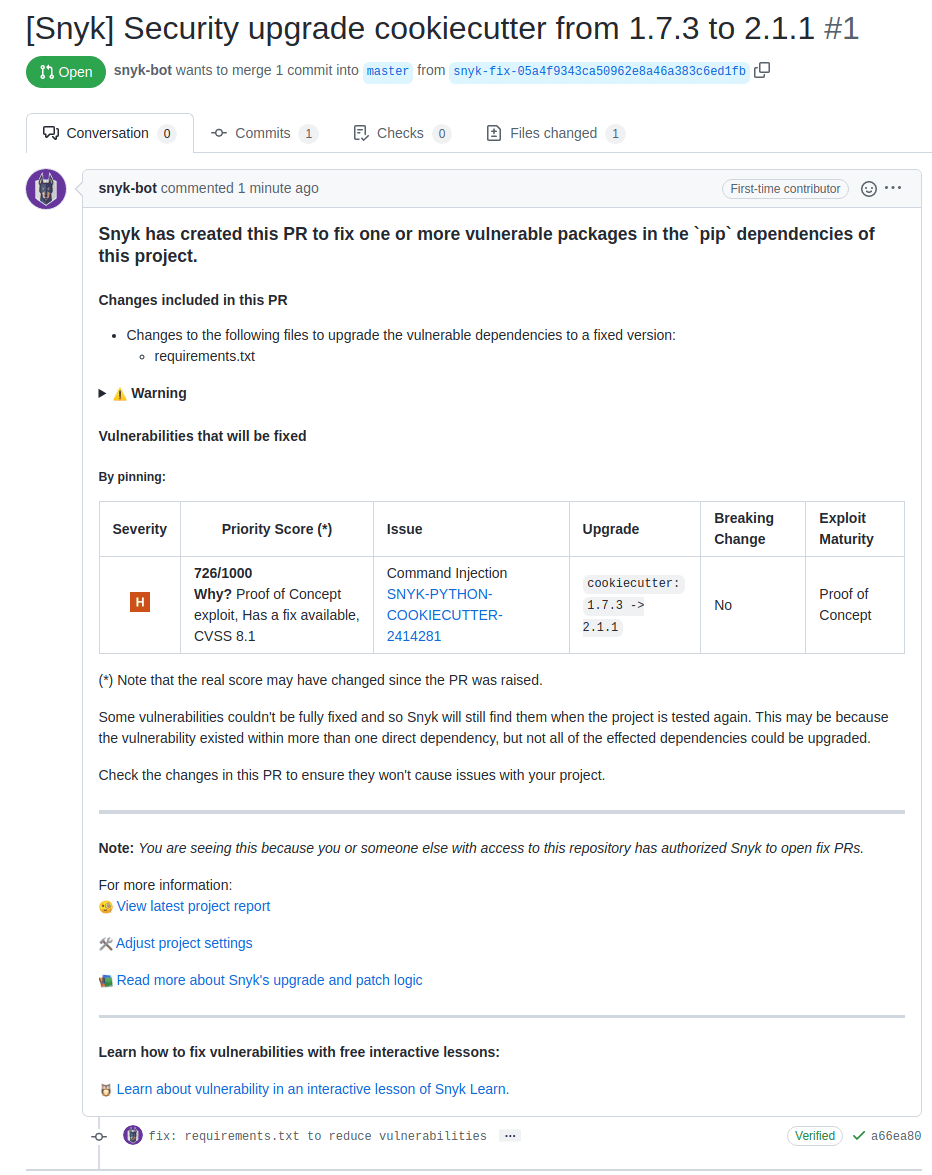Open Read more about Snyk's upgrade logic
Viewport: 932px width, 1175px height.
coord(270,980)
